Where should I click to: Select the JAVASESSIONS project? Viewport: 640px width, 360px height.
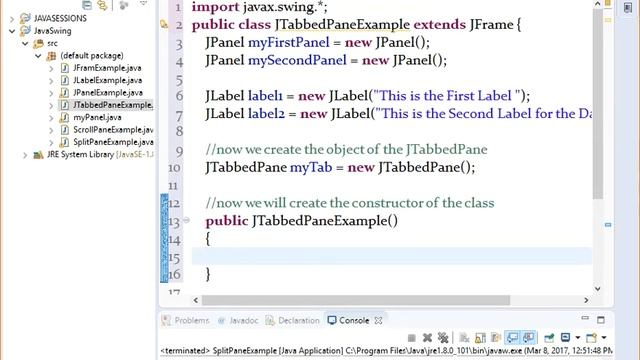click(60, 18)
